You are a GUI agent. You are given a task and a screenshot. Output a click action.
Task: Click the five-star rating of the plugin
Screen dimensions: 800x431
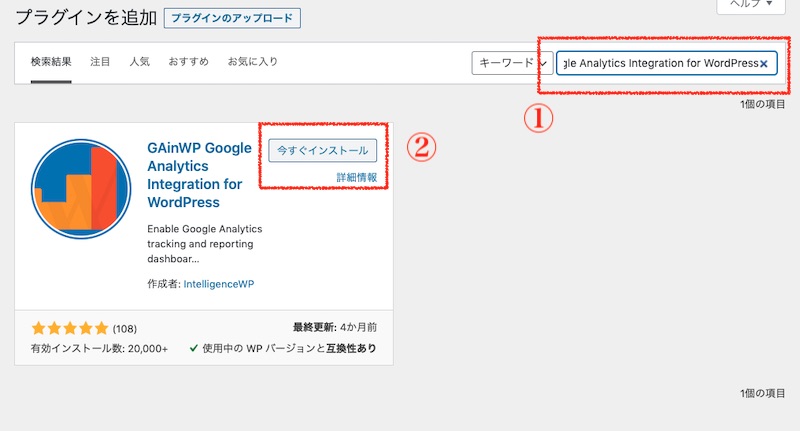[70, 328]
